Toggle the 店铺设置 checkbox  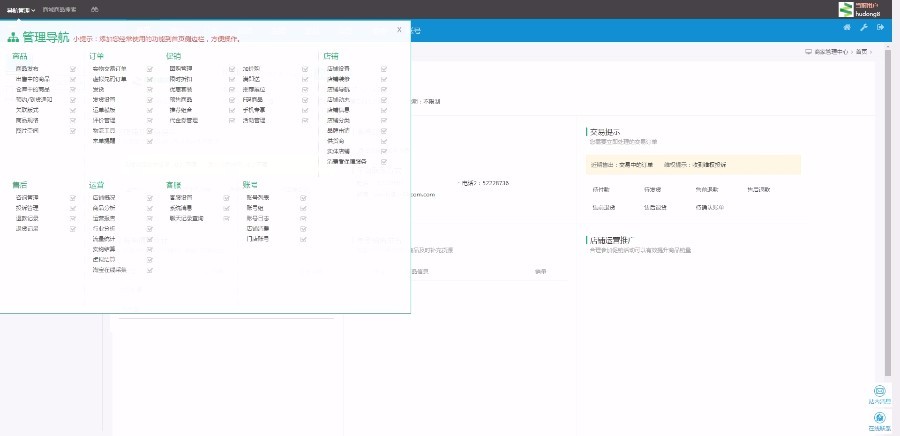click(x=384, y=69)
